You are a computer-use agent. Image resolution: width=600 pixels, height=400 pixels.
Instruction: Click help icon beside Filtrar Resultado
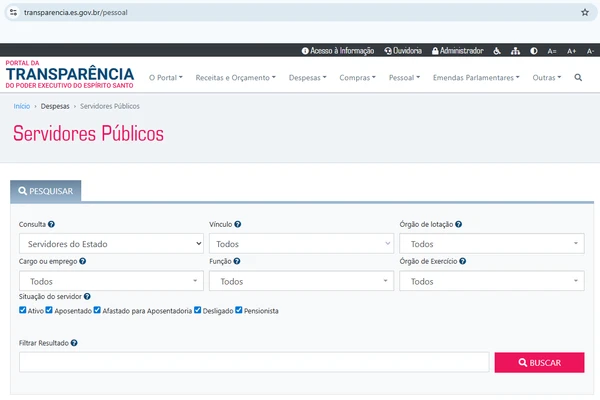click(x=75, y=343)
